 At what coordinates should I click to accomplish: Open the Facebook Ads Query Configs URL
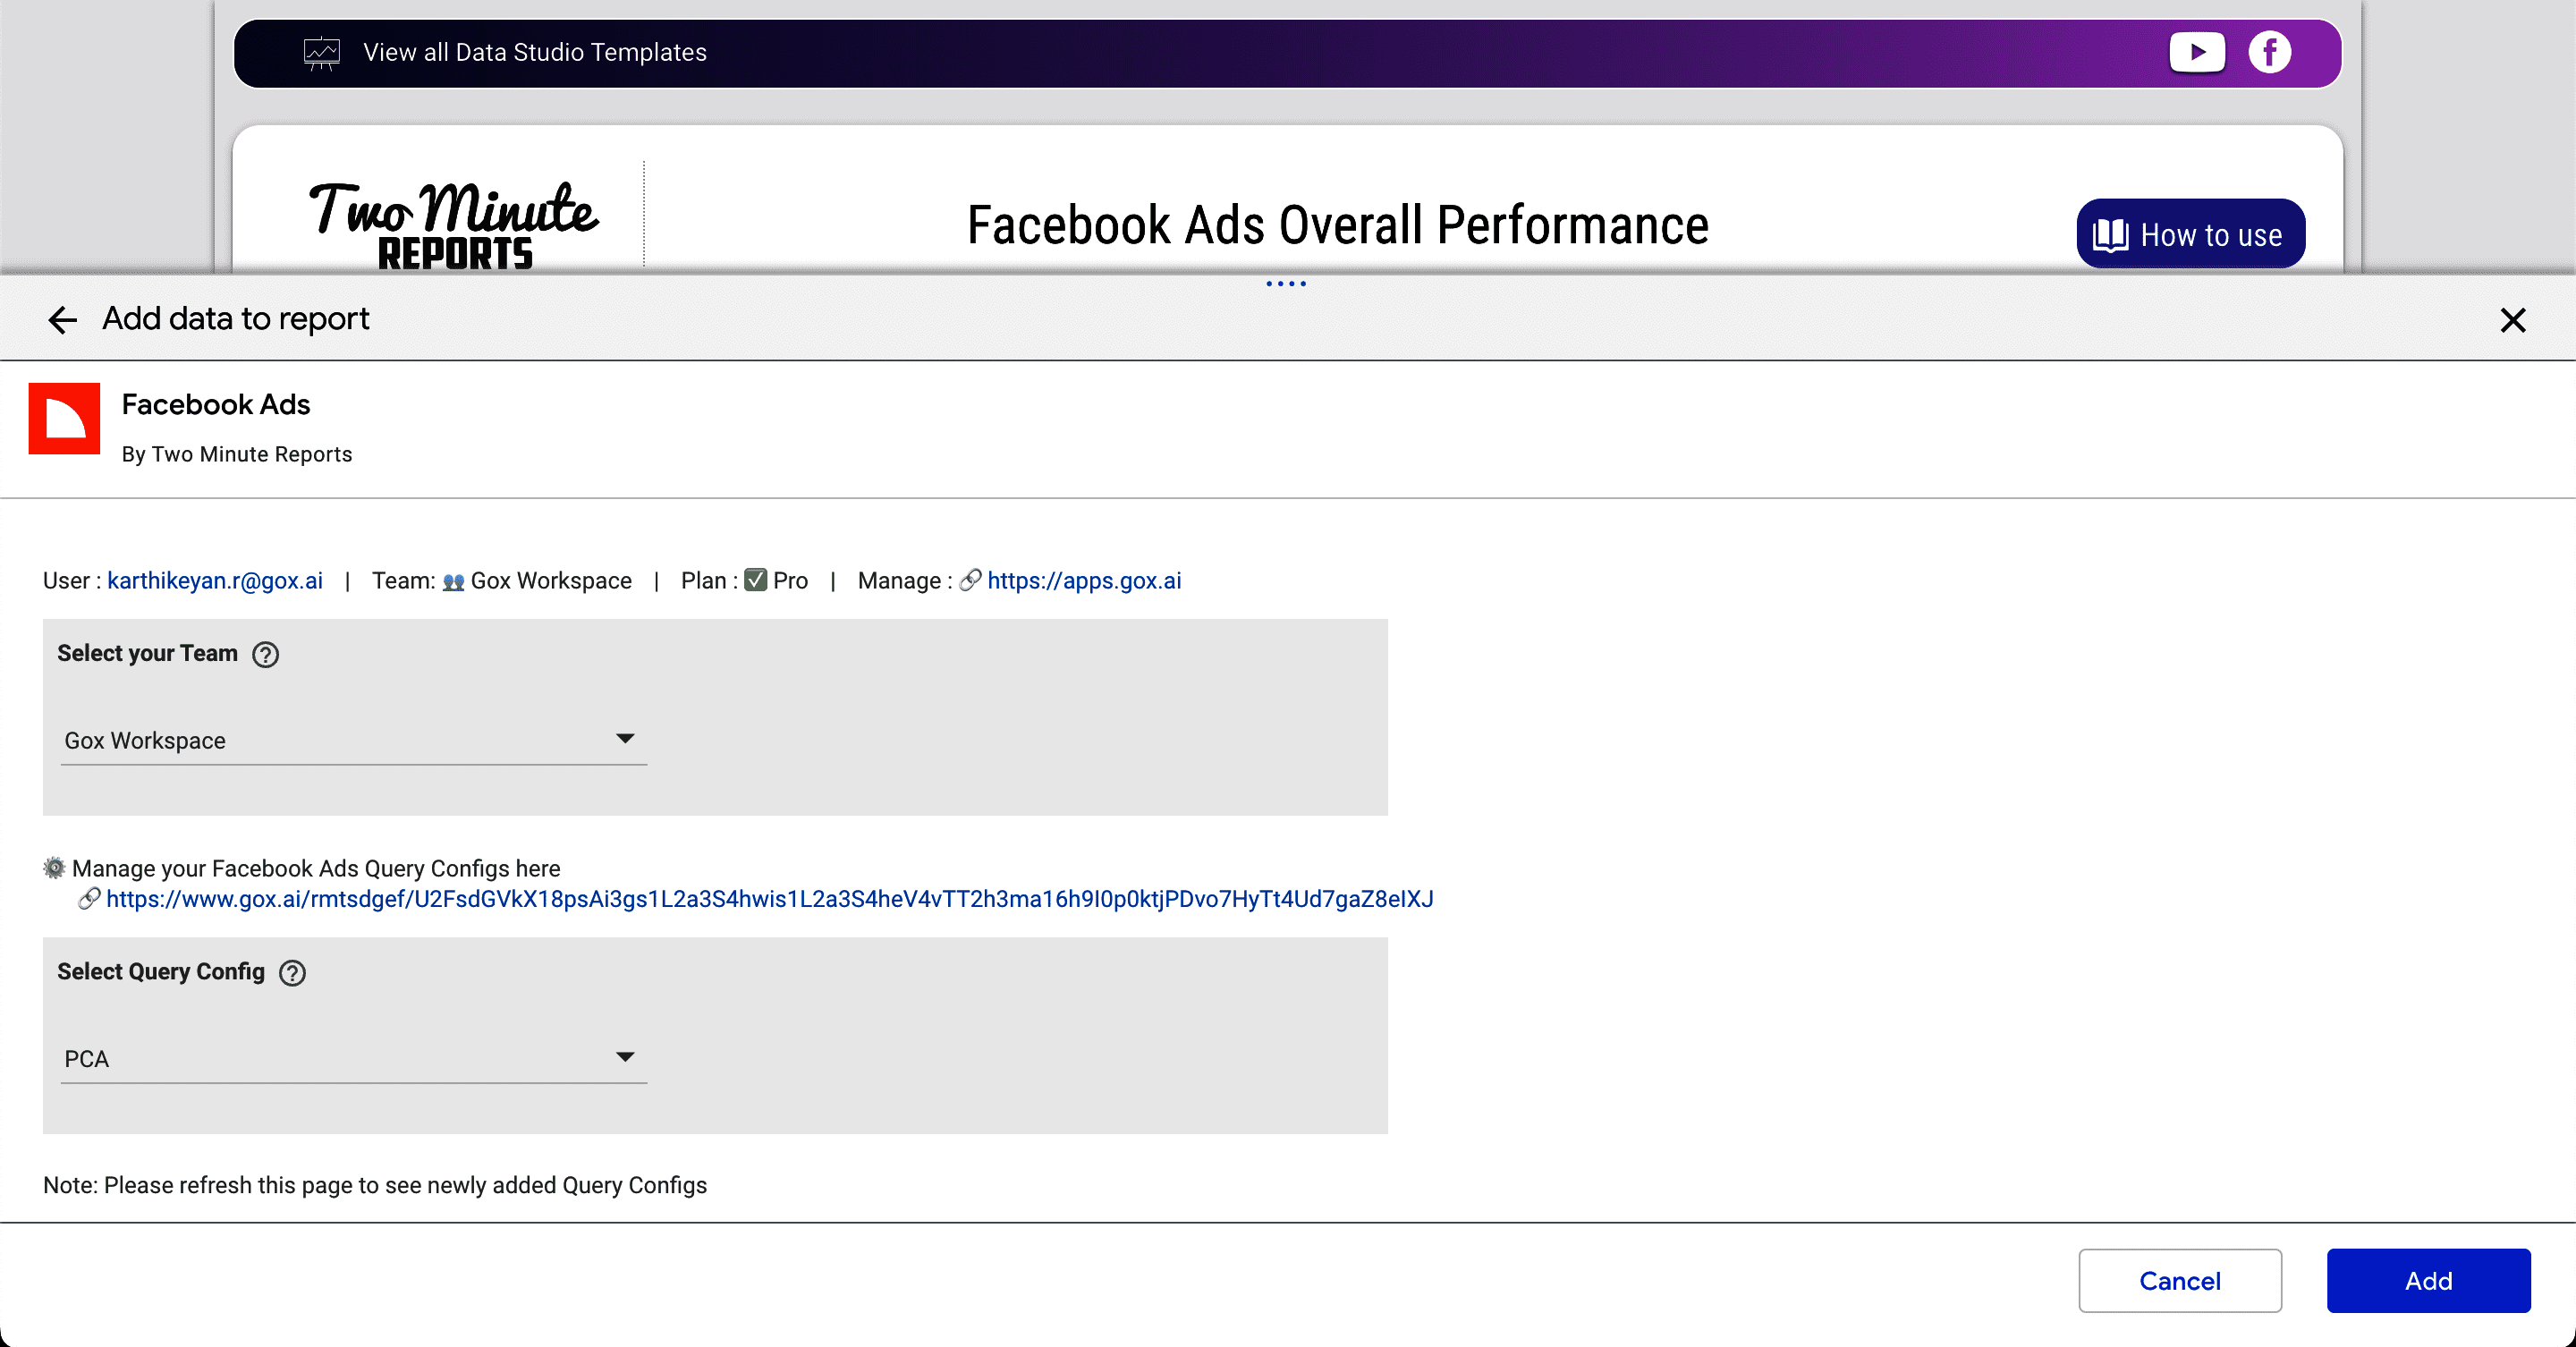click(x=769, y=899)
